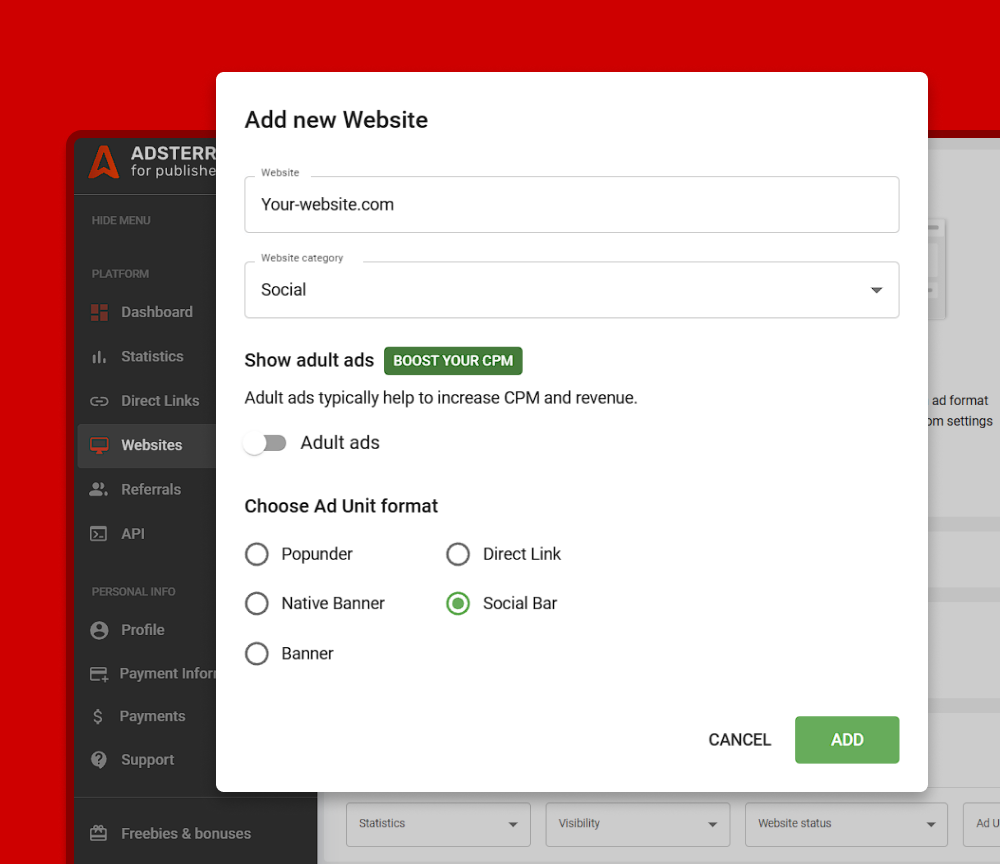Click the ADD button

846,739
